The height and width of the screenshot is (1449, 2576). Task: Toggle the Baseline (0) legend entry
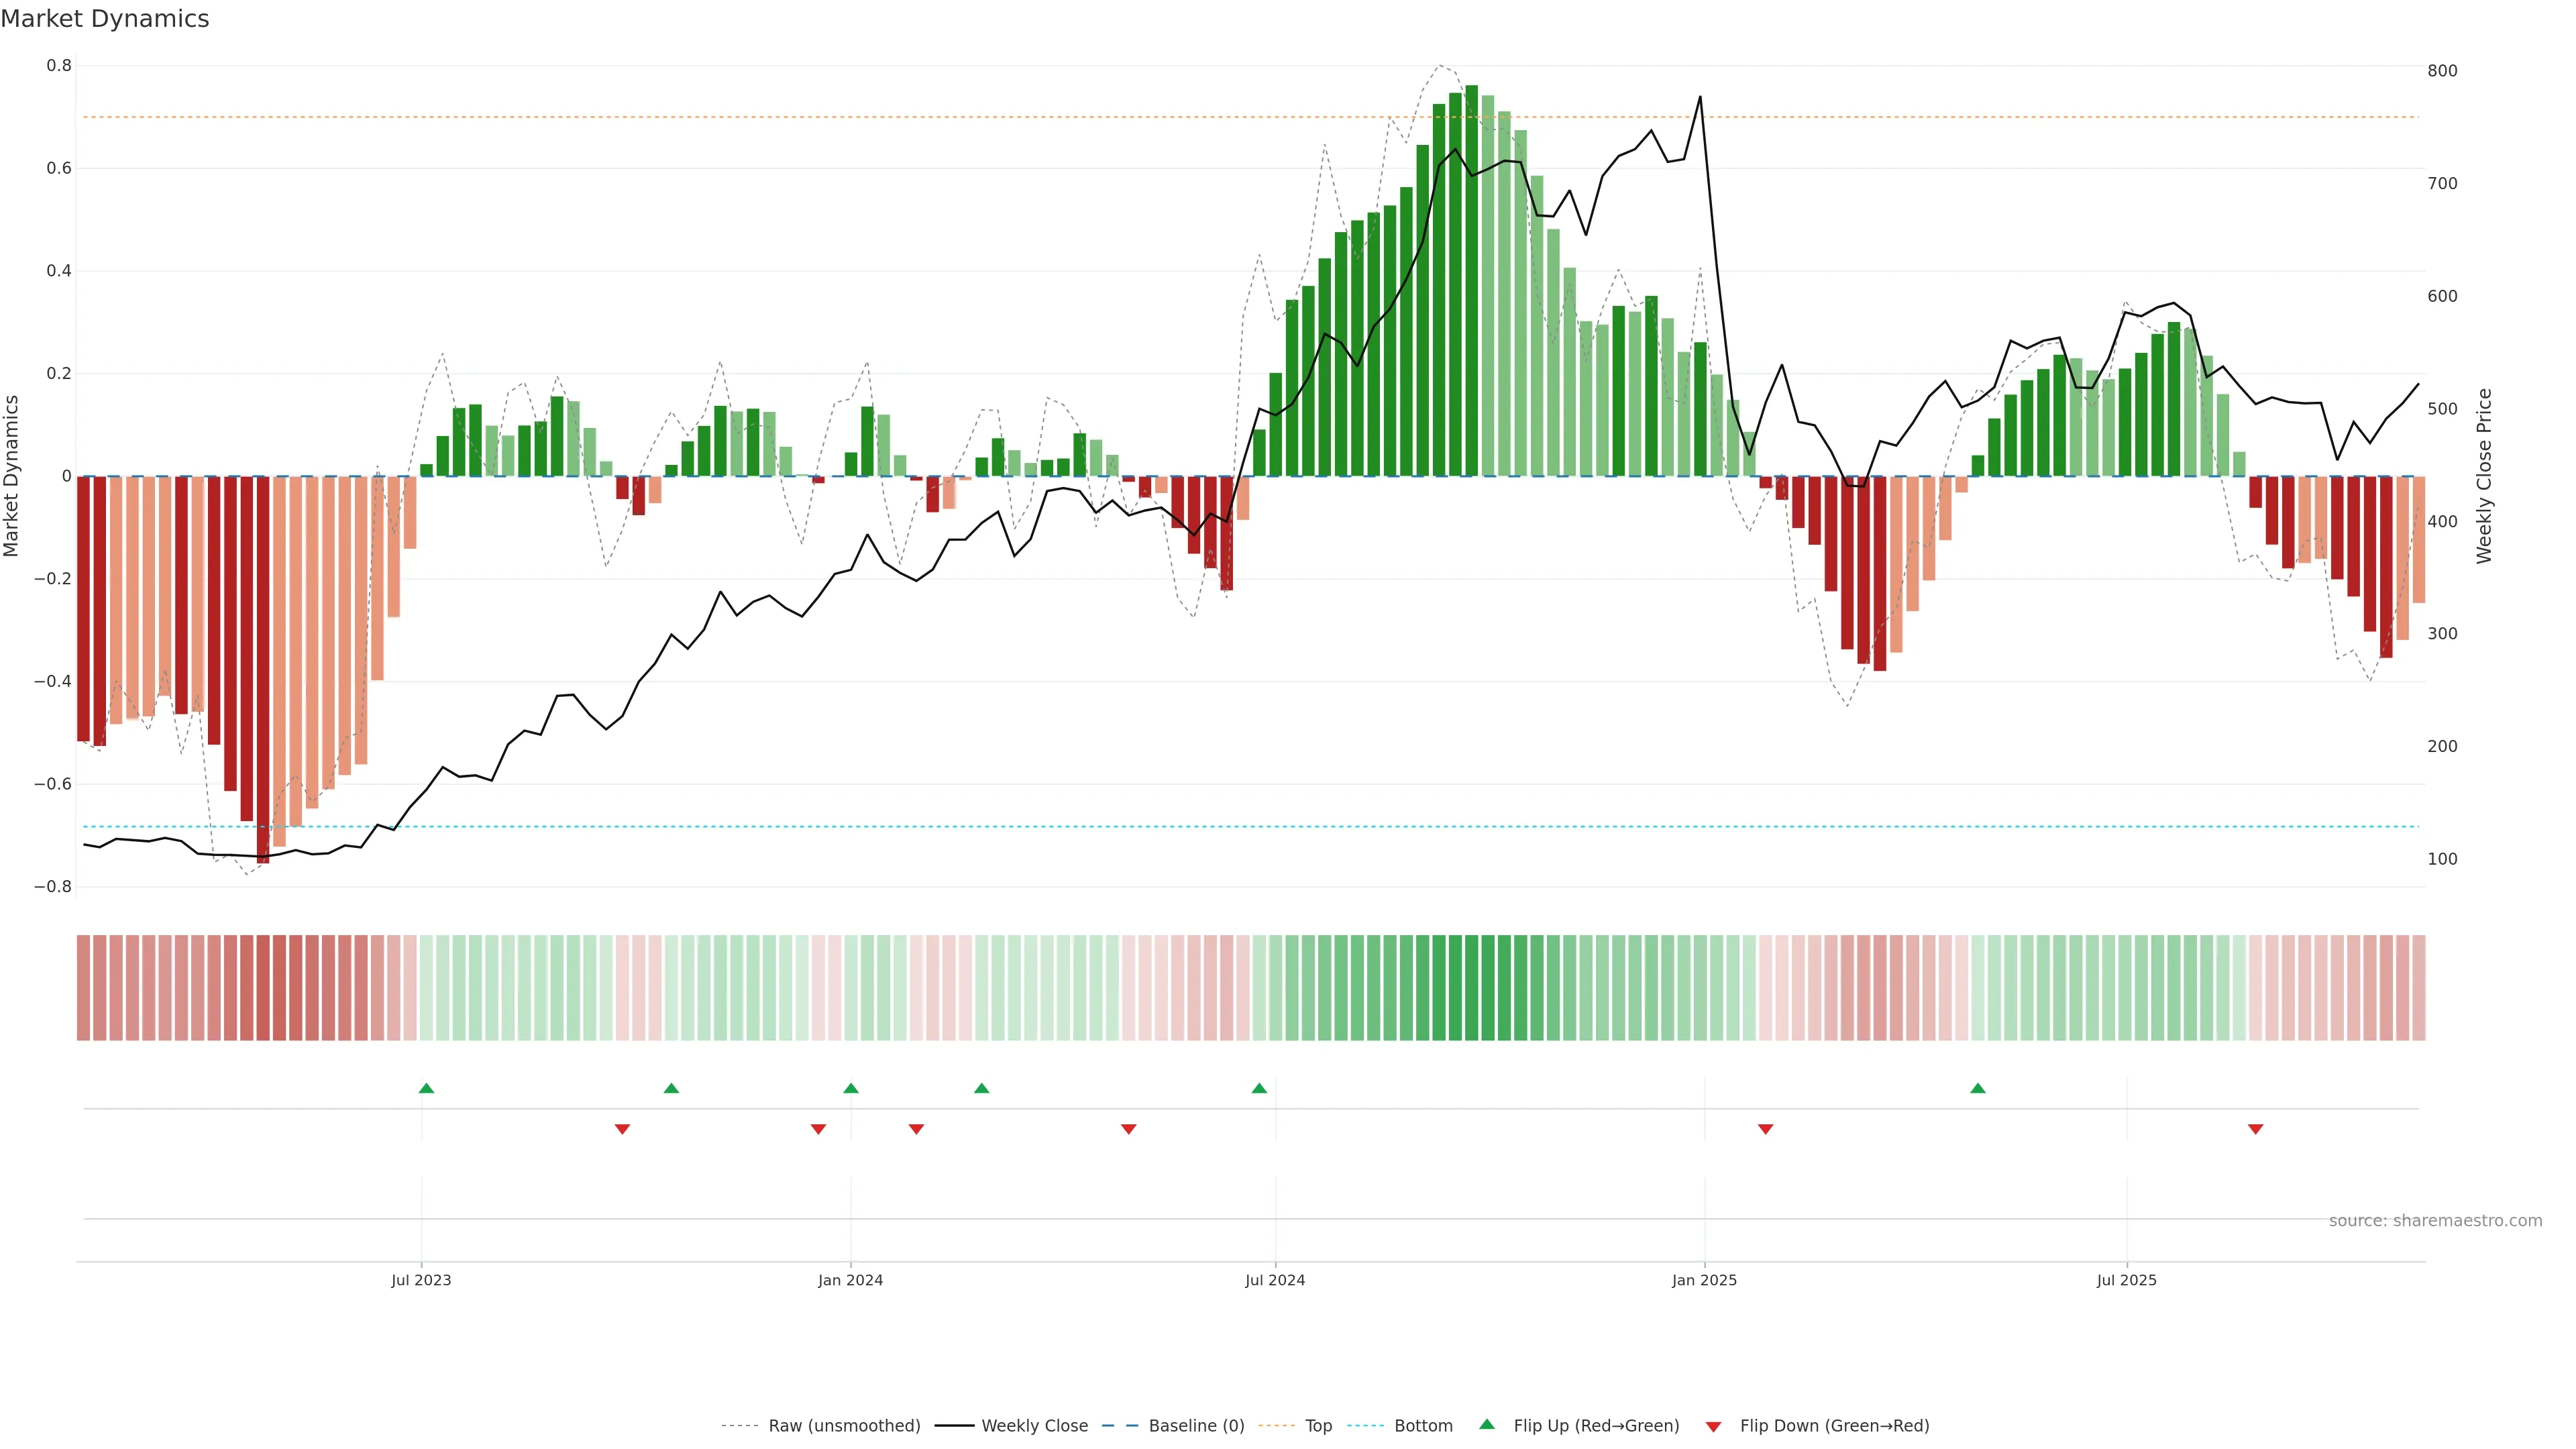click(1196, 1426)
